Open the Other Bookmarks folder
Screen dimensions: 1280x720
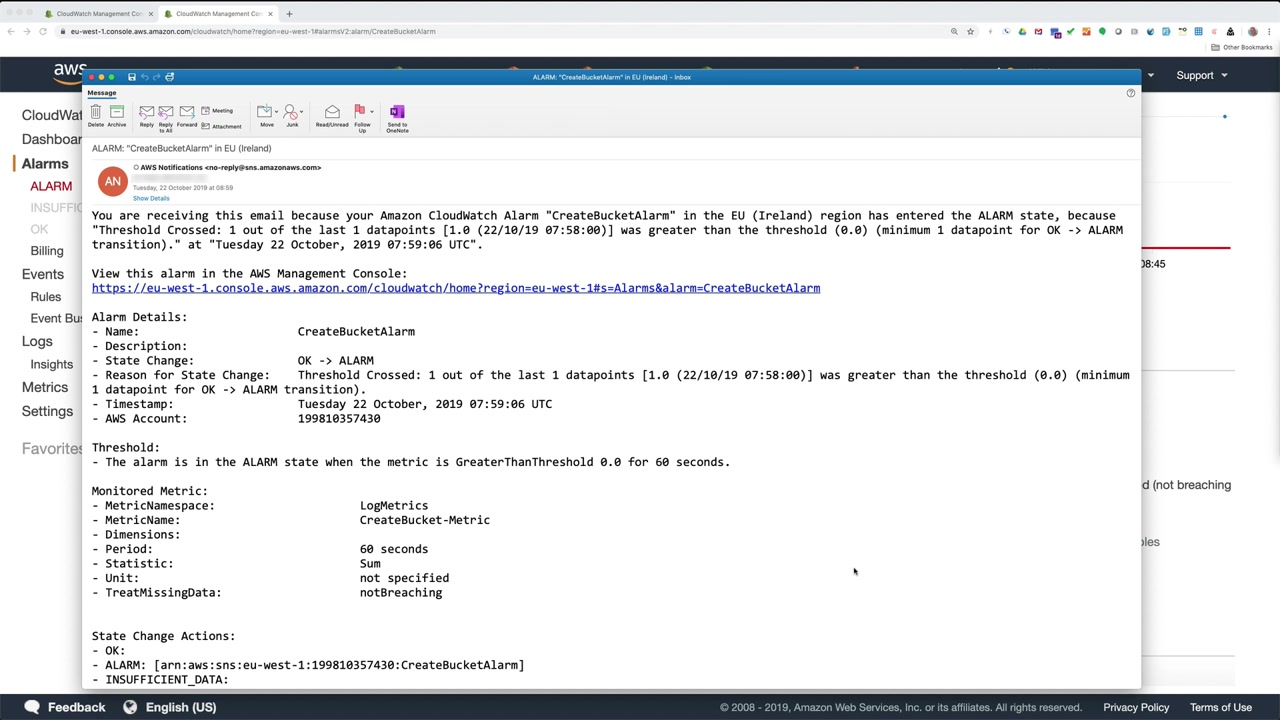[x=1242, y=48]
